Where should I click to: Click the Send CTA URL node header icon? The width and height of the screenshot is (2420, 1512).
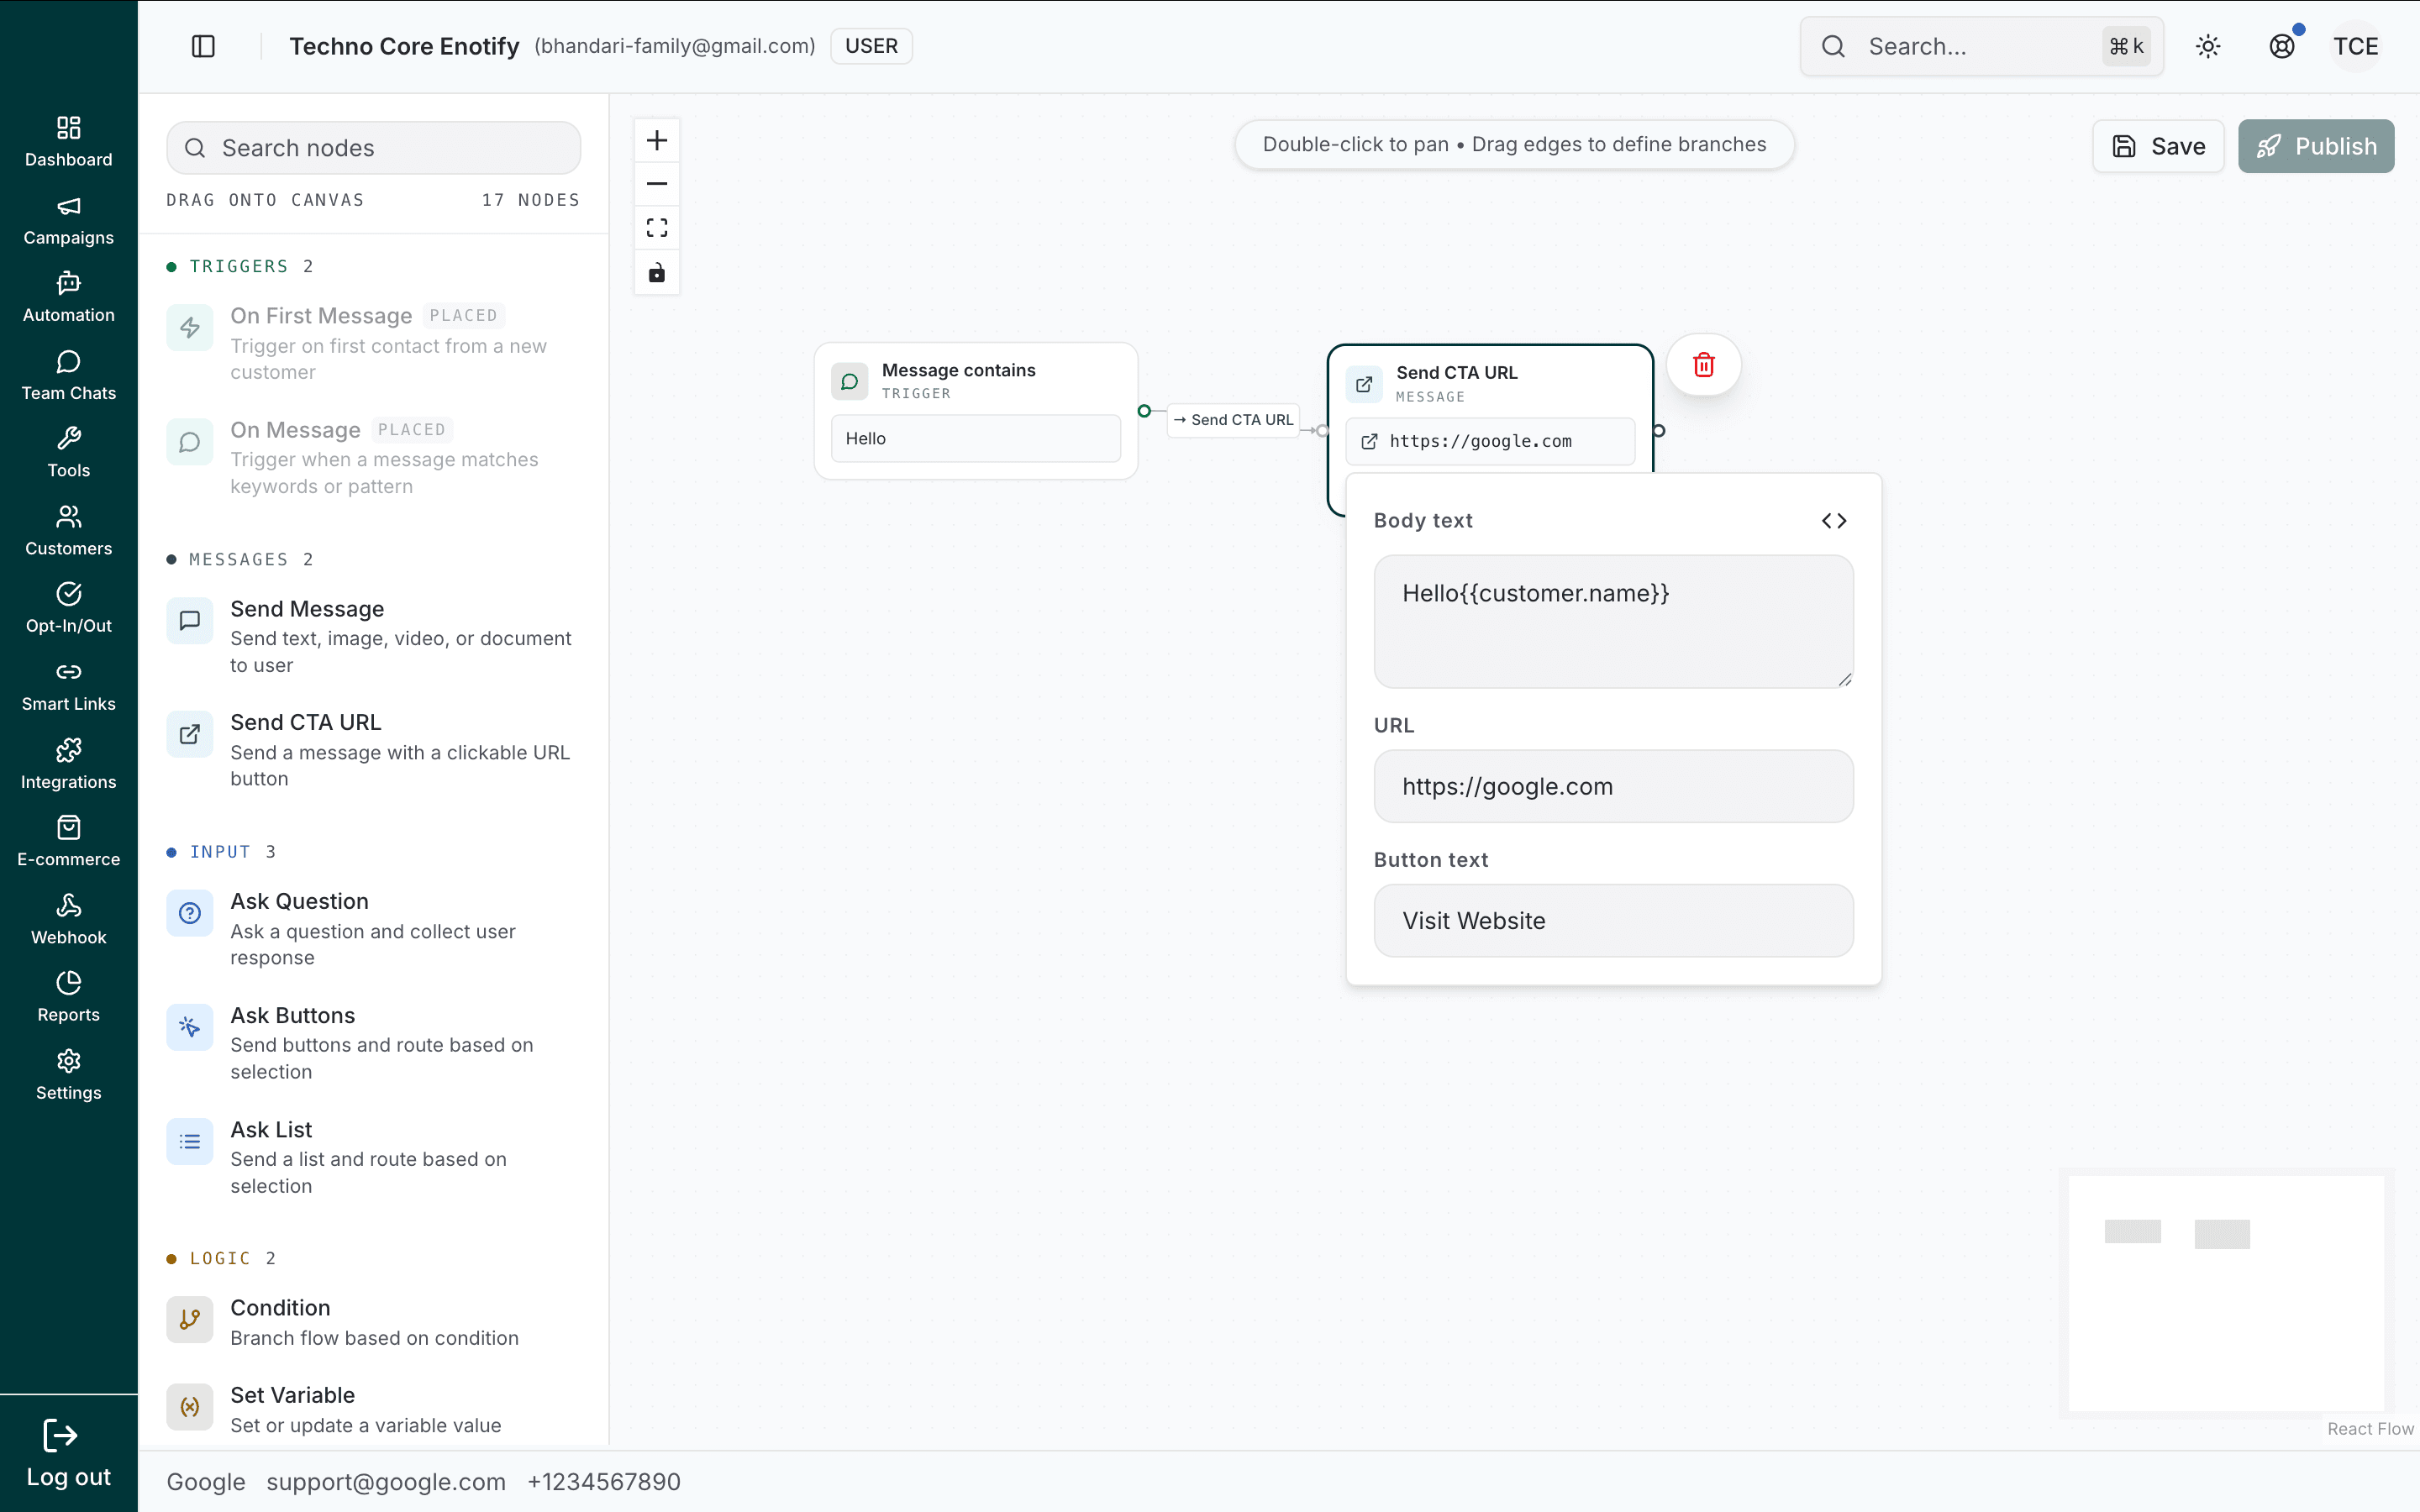(x=1364, y=384)
